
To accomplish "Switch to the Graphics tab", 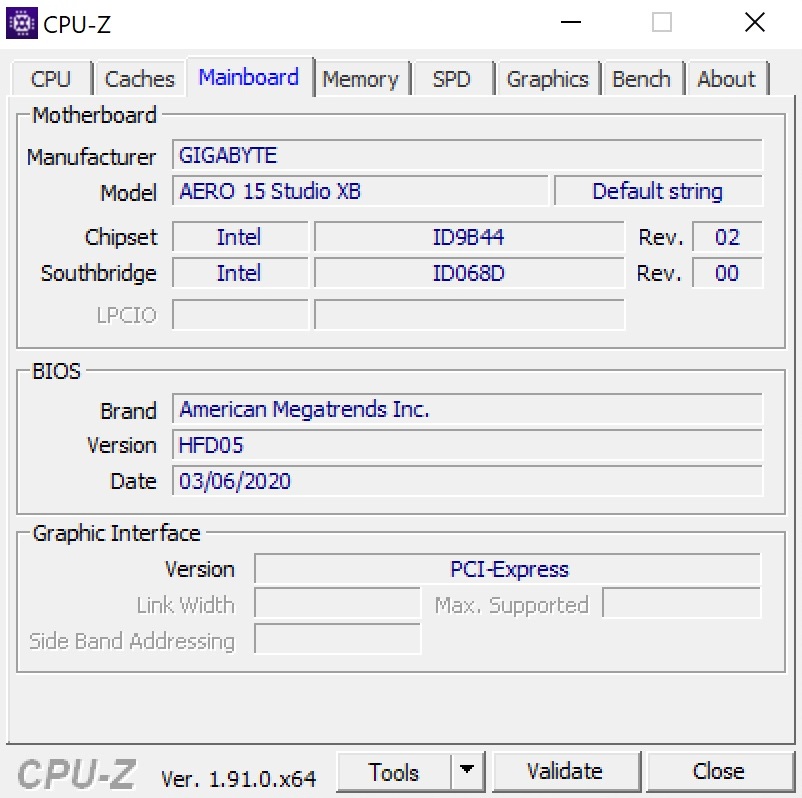I will click(x=548, y=79).
